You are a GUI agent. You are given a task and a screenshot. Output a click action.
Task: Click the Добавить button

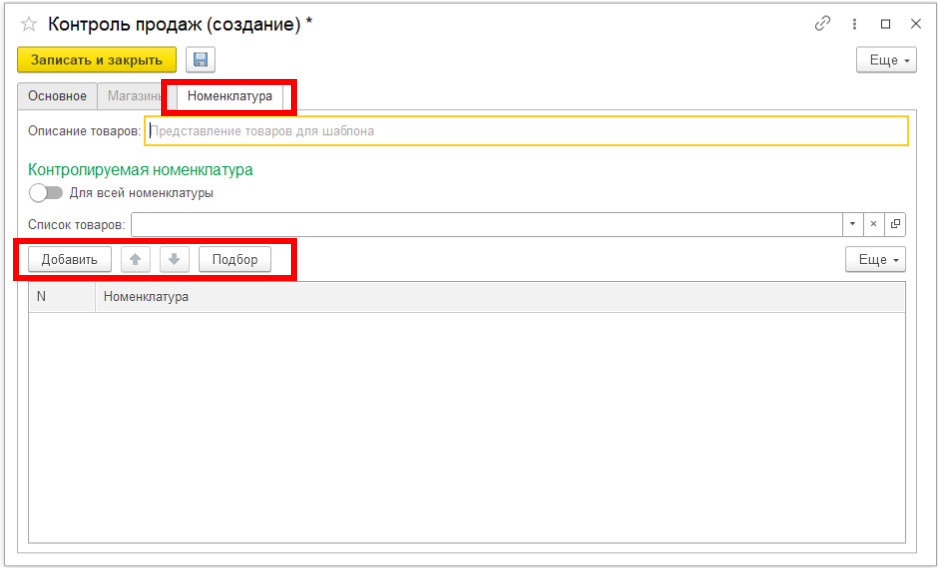[x=69, y=260]
